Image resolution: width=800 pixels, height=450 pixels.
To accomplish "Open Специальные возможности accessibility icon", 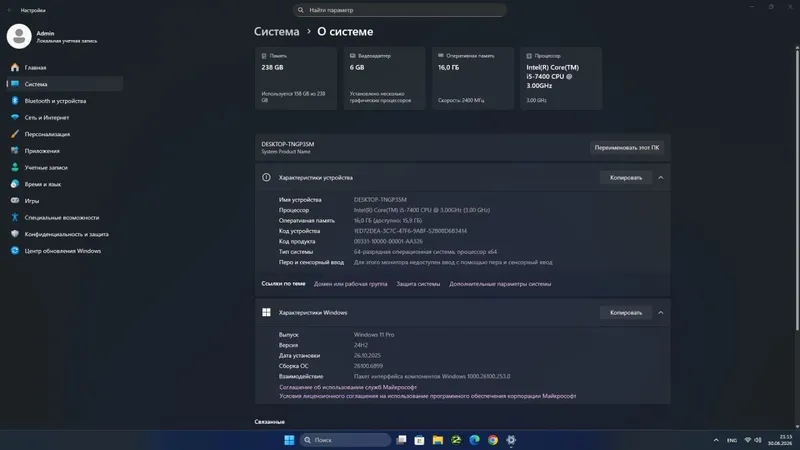I will 15,217.
